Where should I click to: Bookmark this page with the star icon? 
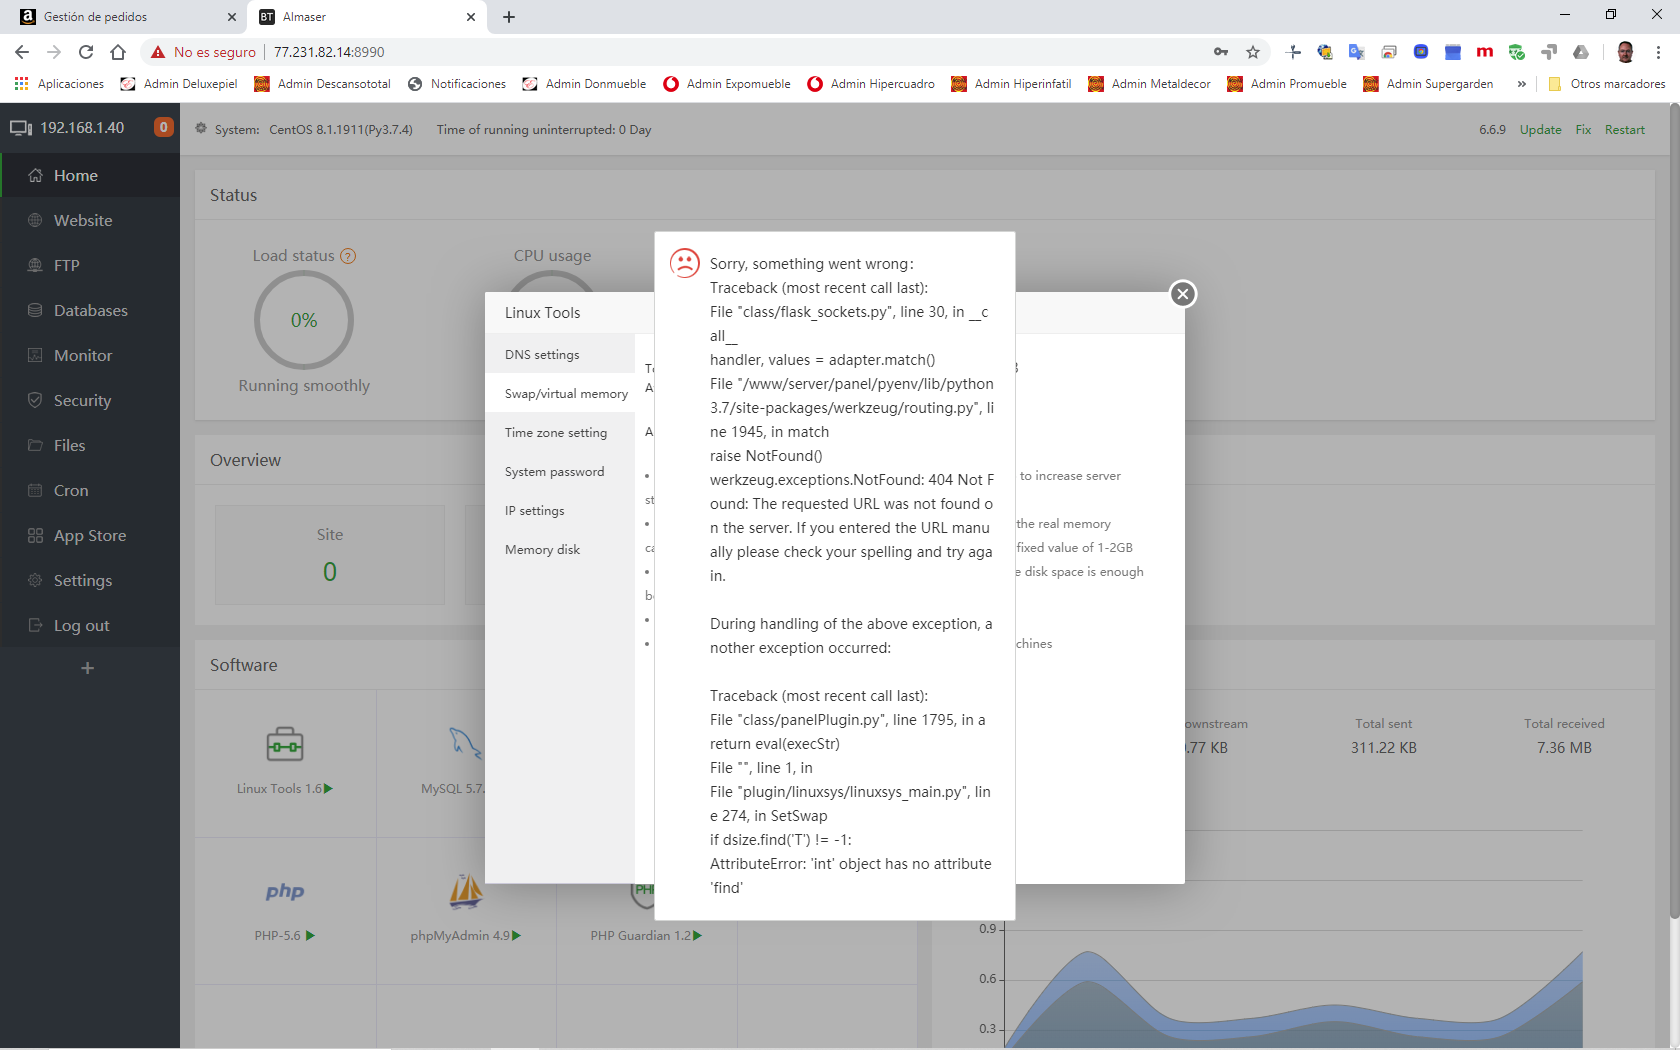1253,52
